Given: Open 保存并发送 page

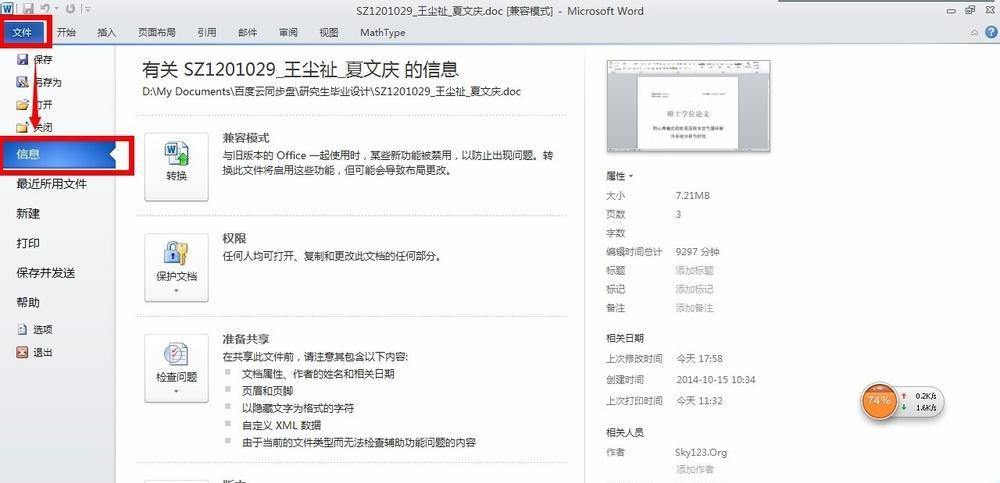Looking at the screenshot, I should (46, 273).
